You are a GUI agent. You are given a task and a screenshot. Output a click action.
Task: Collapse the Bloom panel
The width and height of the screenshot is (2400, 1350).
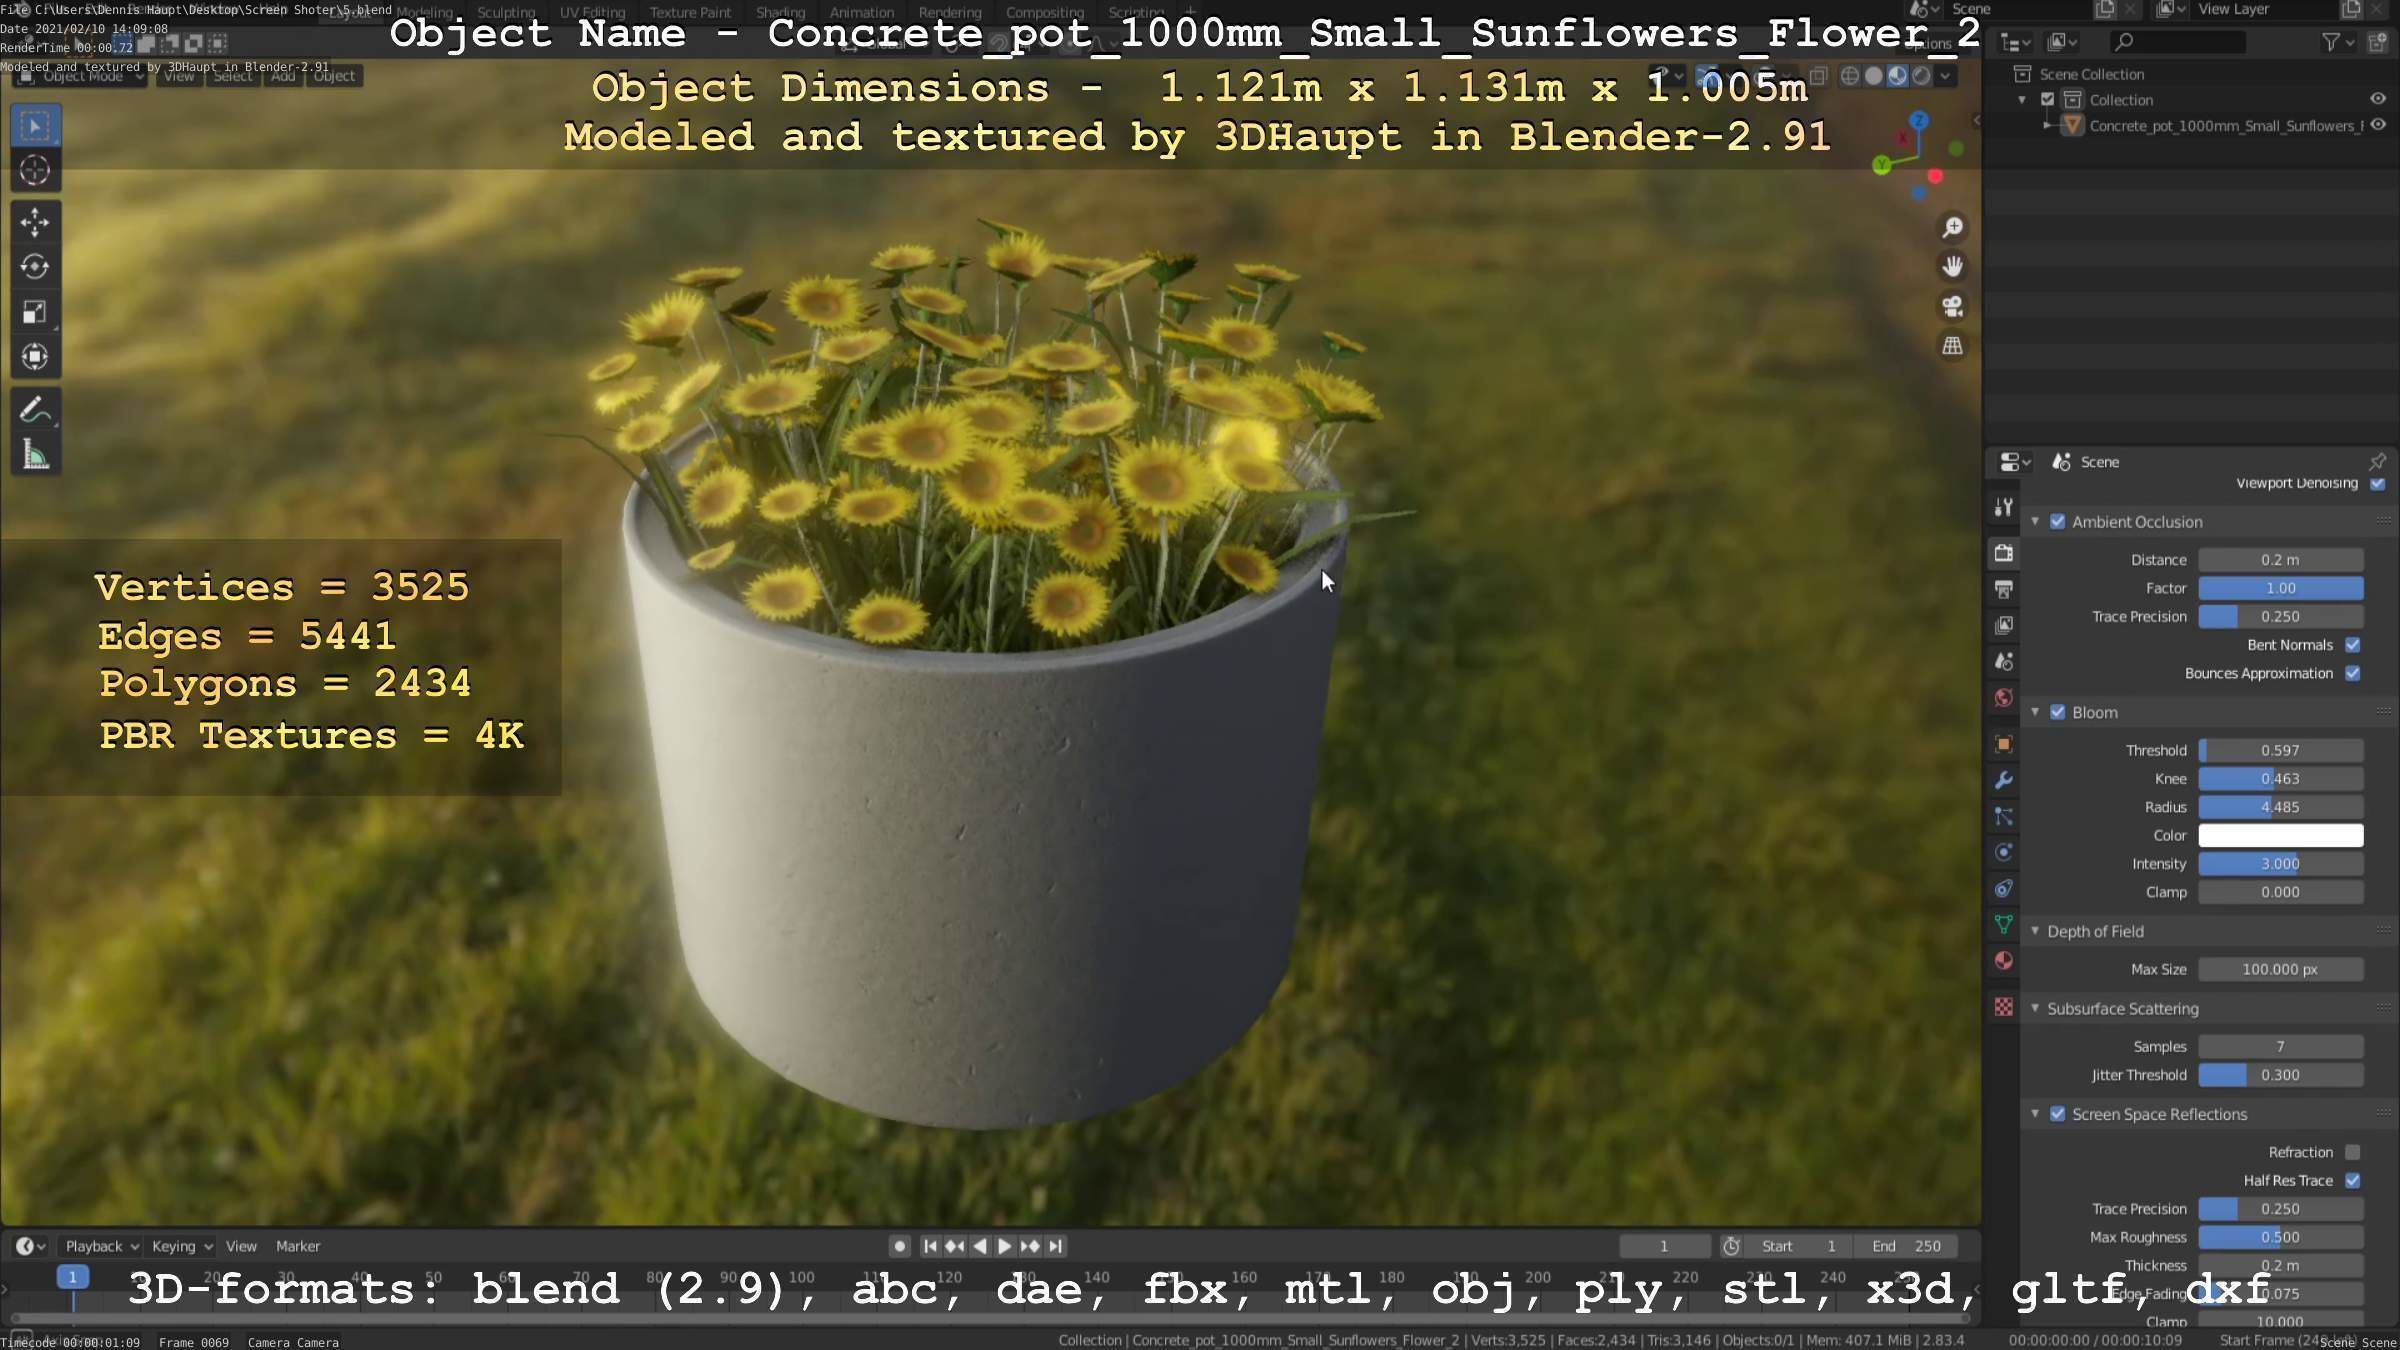pos(2035,712)
